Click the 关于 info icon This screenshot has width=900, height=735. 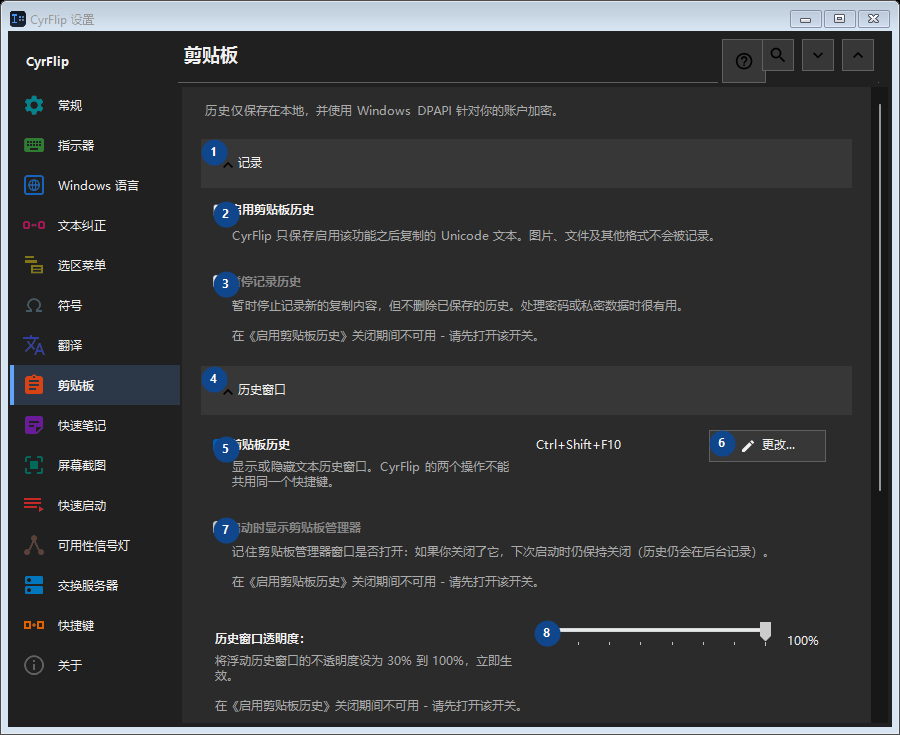pyautogui.click(x=34, y=665)
